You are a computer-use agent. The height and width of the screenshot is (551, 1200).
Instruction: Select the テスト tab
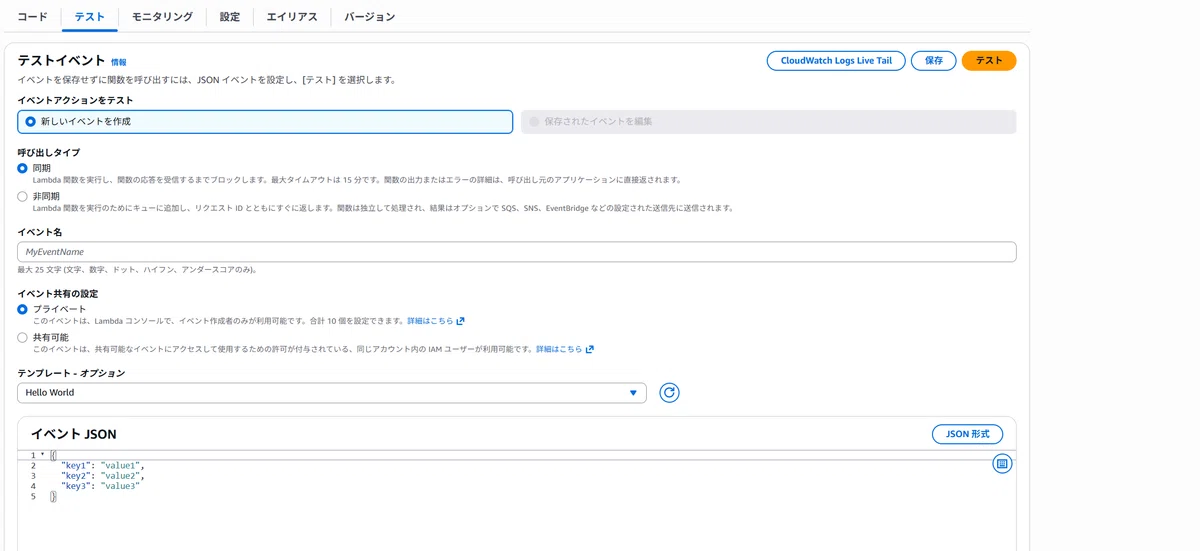click(x=89, y=17)
